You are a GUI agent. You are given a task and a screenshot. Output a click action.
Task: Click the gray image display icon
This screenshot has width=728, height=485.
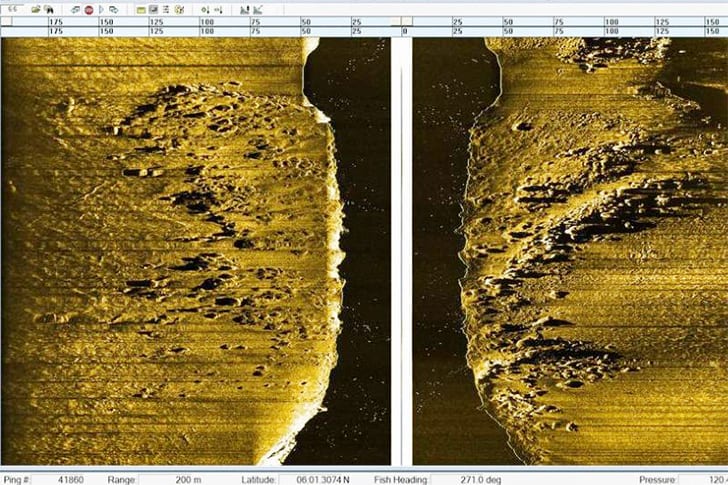point(153,9)
